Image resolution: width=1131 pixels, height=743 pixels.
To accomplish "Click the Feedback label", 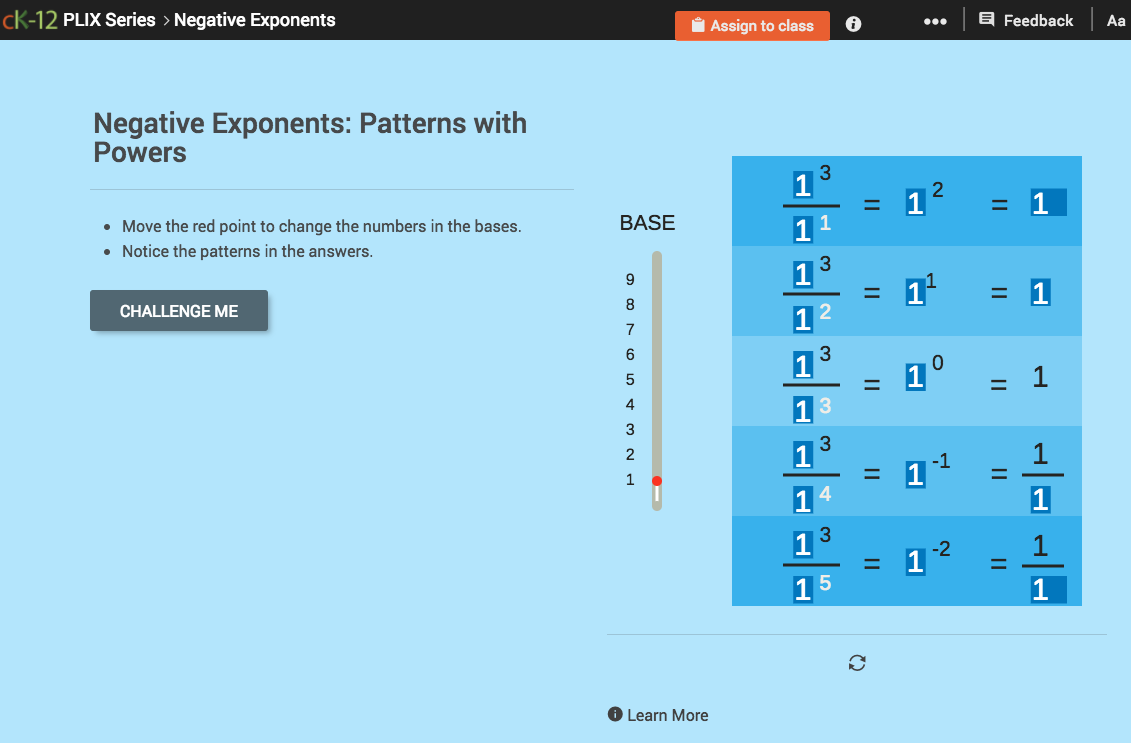I will tap(1038, 19).
